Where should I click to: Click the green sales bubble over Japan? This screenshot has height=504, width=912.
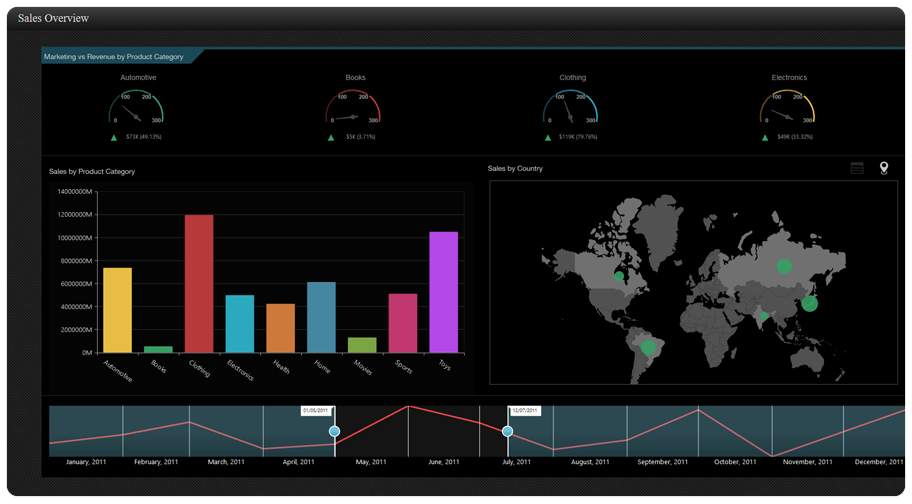coord(809,303)
